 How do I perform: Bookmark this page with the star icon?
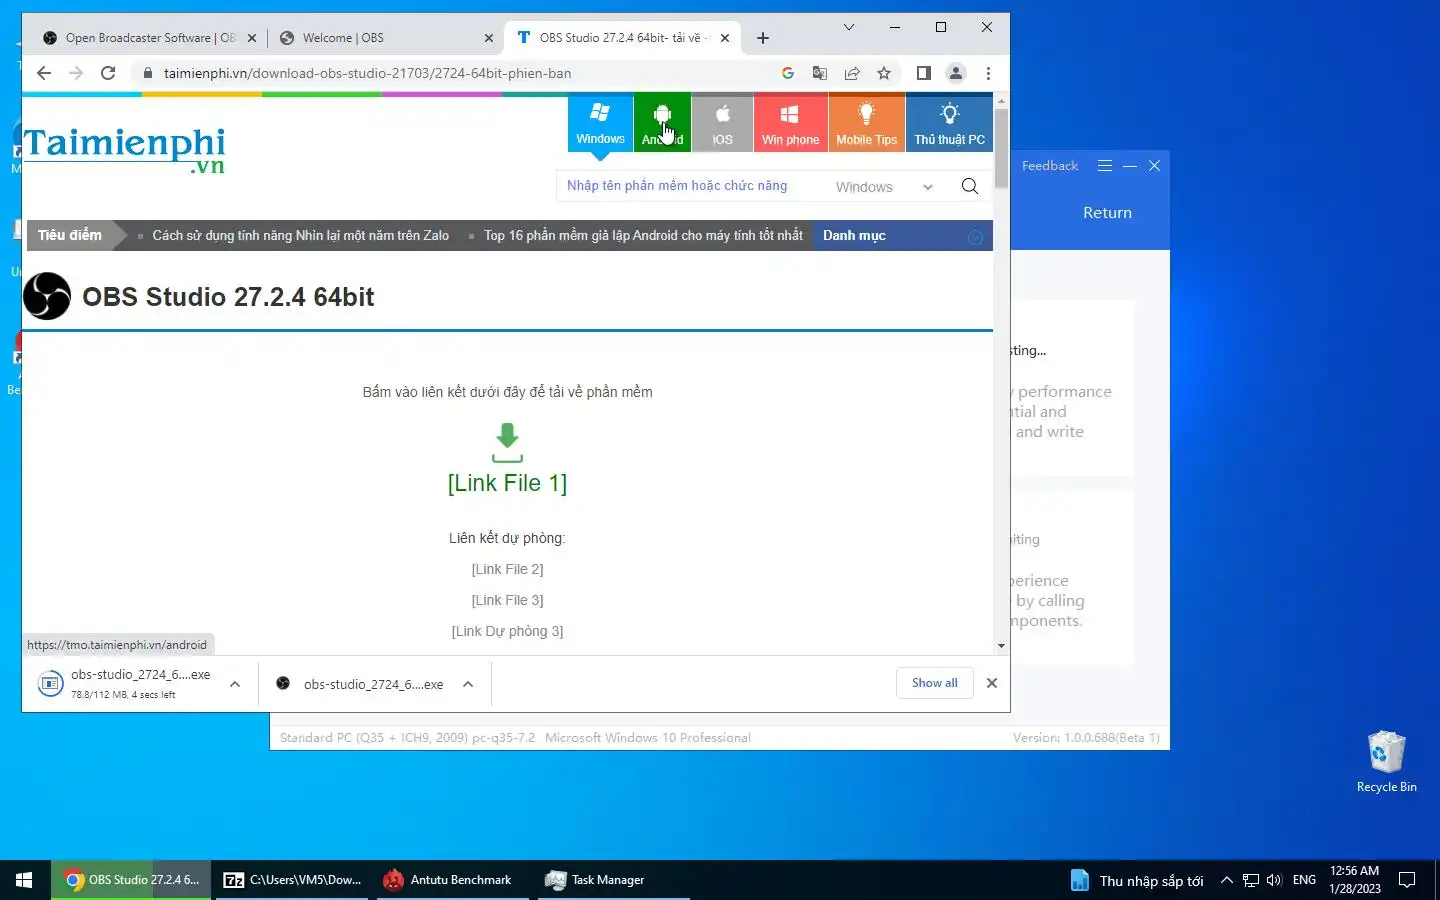884,73
